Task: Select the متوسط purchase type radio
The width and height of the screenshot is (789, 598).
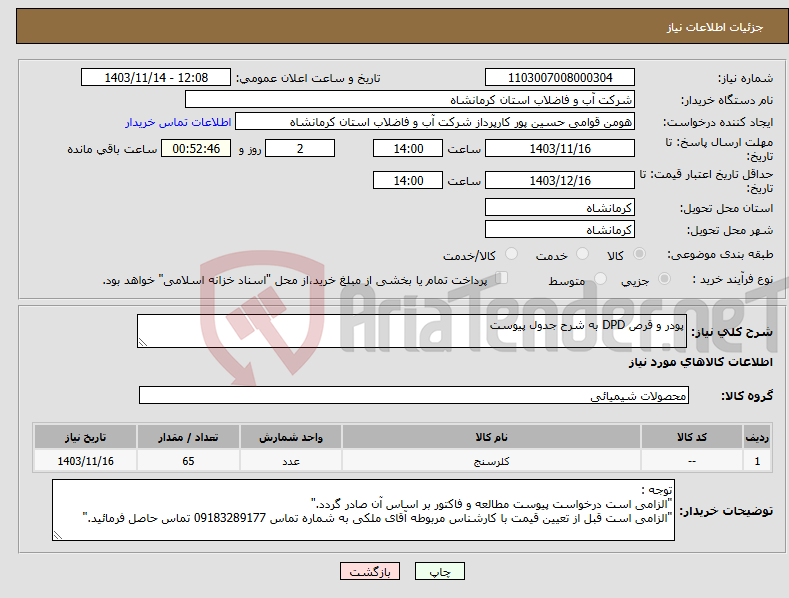Action: point(600,278)
